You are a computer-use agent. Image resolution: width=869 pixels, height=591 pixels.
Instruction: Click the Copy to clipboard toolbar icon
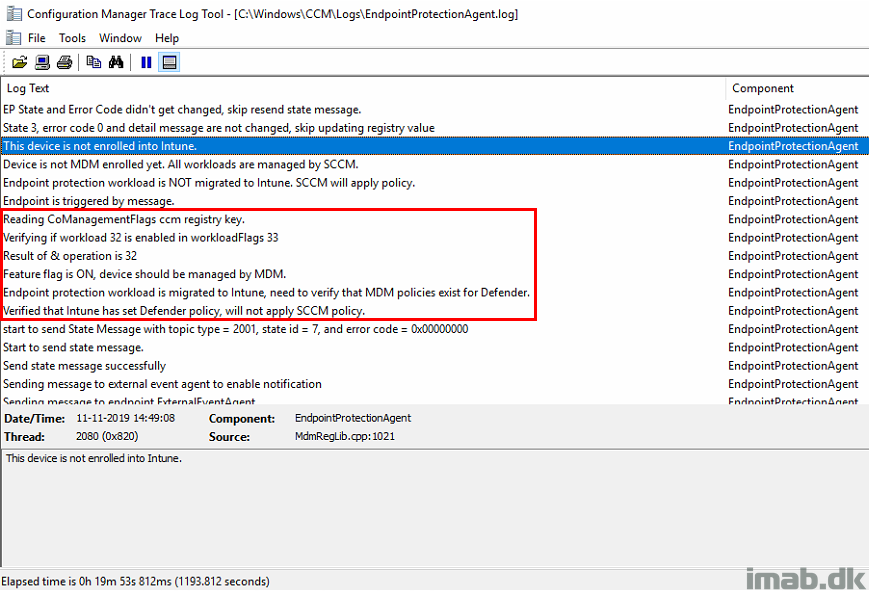point(94,62)
